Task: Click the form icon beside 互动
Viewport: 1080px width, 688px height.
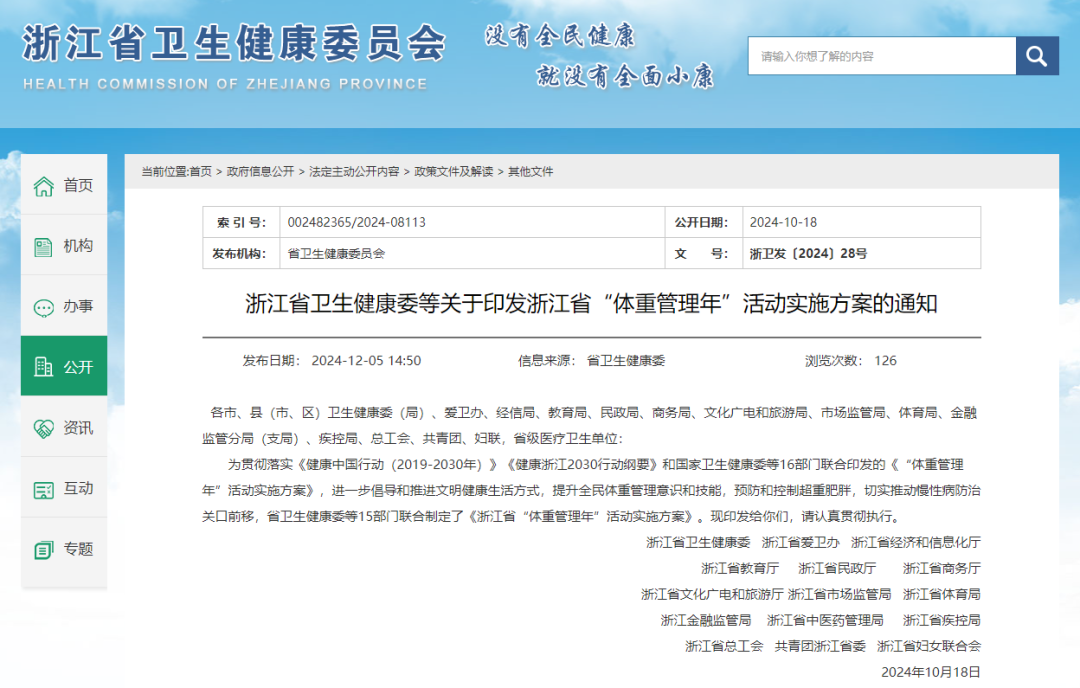Action: [x=43, y=490]
